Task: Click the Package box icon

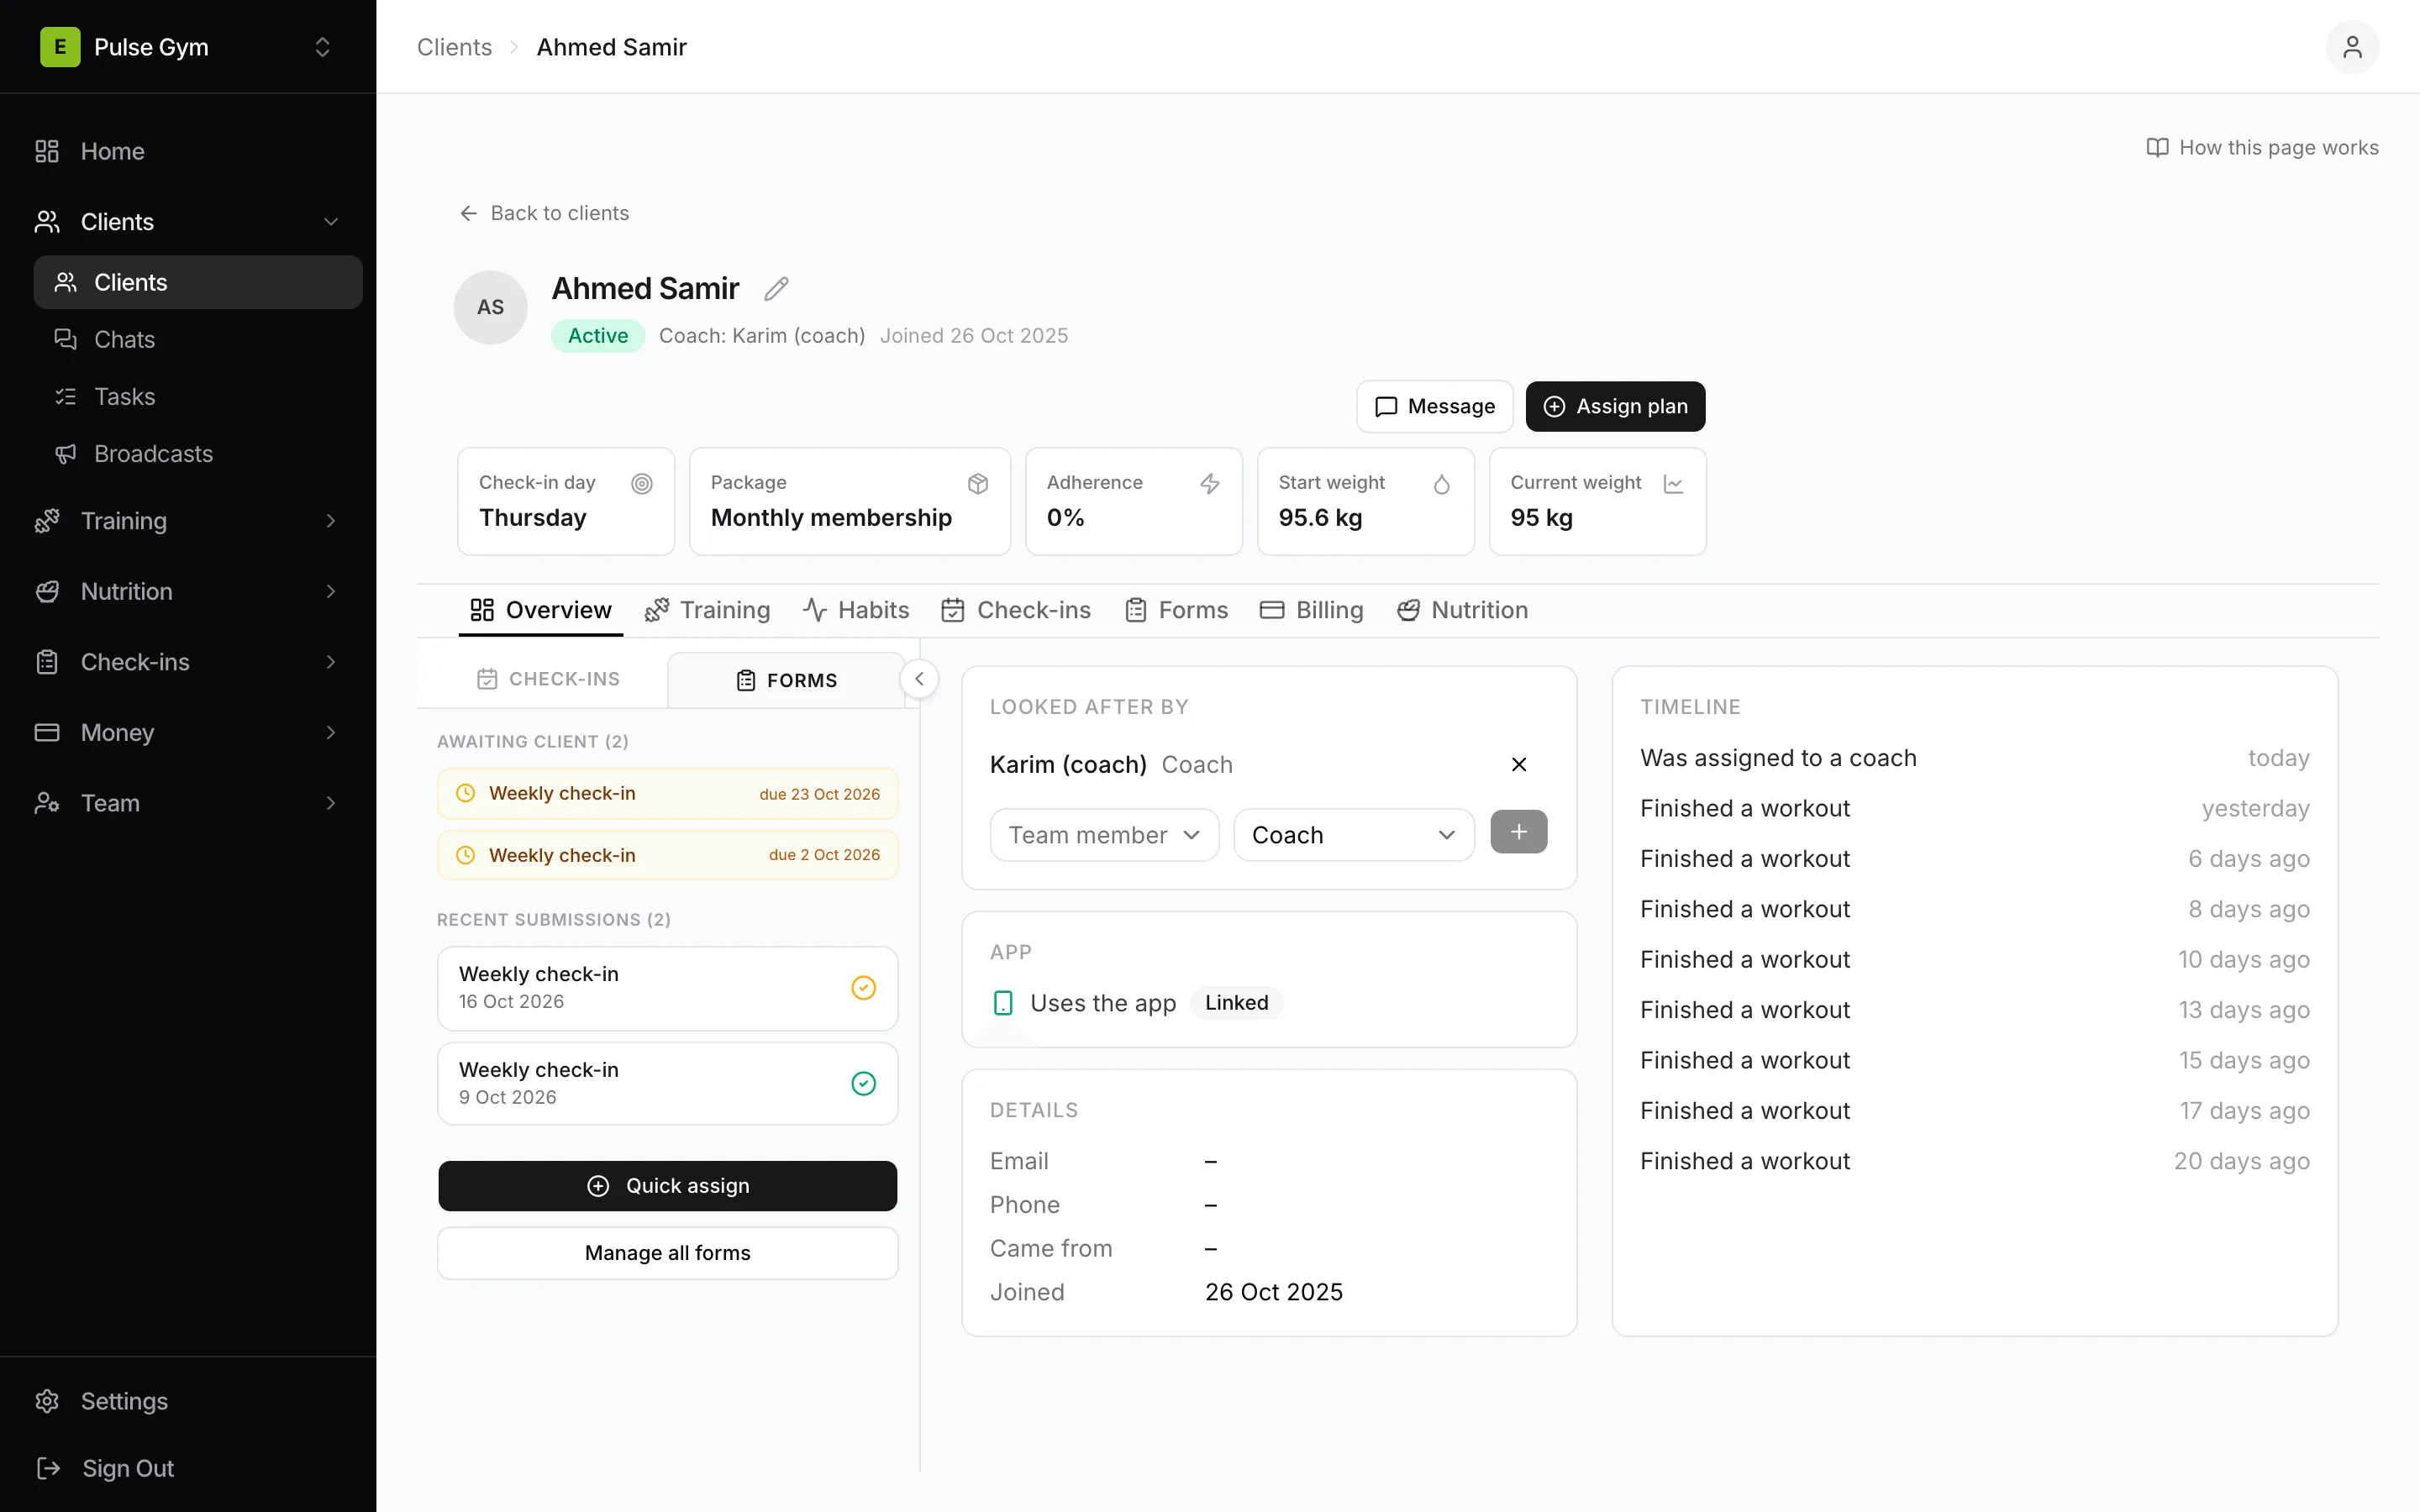Action: 978,484
